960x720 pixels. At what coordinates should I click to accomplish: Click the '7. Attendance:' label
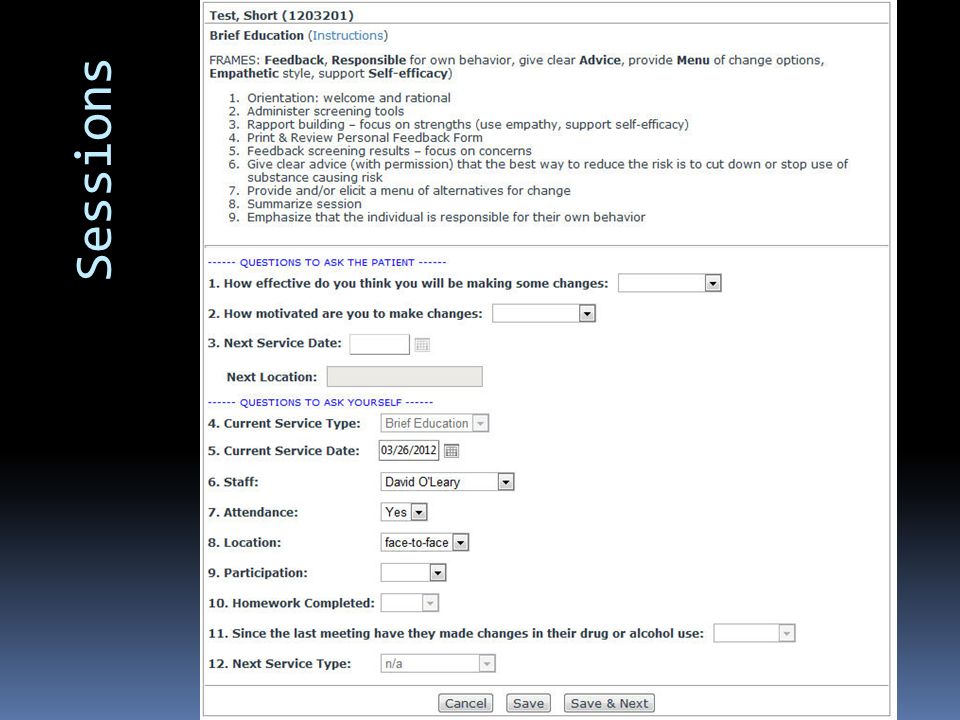253,512
